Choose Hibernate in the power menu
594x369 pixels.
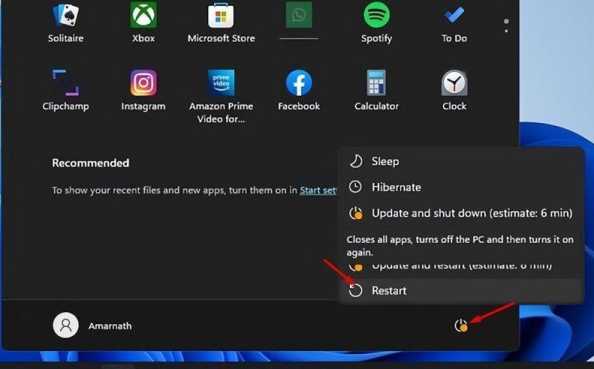click(x=460, y=187)
